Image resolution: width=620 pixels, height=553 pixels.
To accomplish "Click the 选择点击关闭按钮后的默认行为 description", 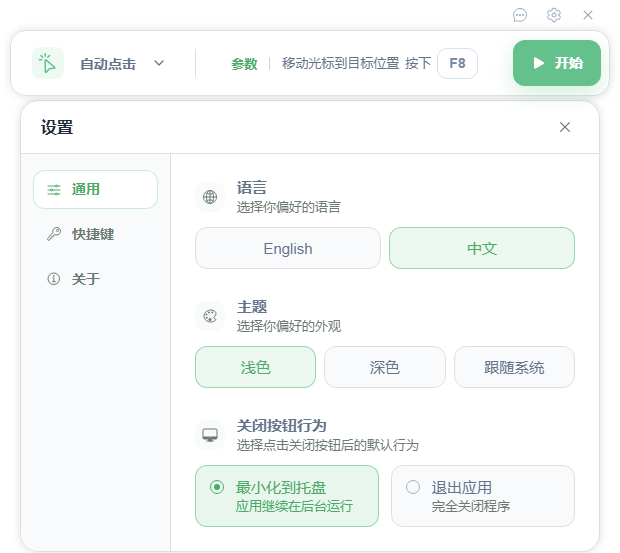I will point(327,445).
